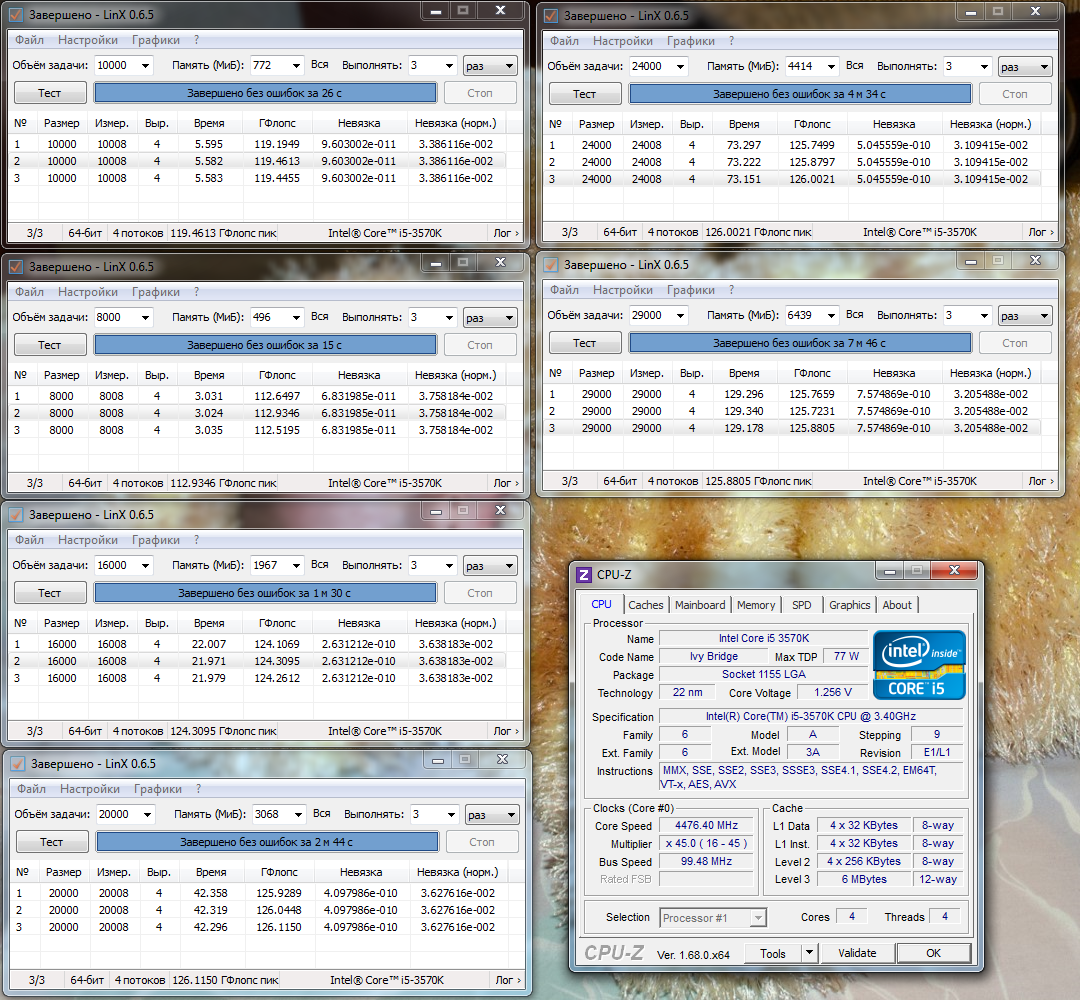Image resolution: width=1080 pixels, height=1000 pixels.
Task: Open the Caches tab in CPU-Z
Action: [x=645, y=605]
